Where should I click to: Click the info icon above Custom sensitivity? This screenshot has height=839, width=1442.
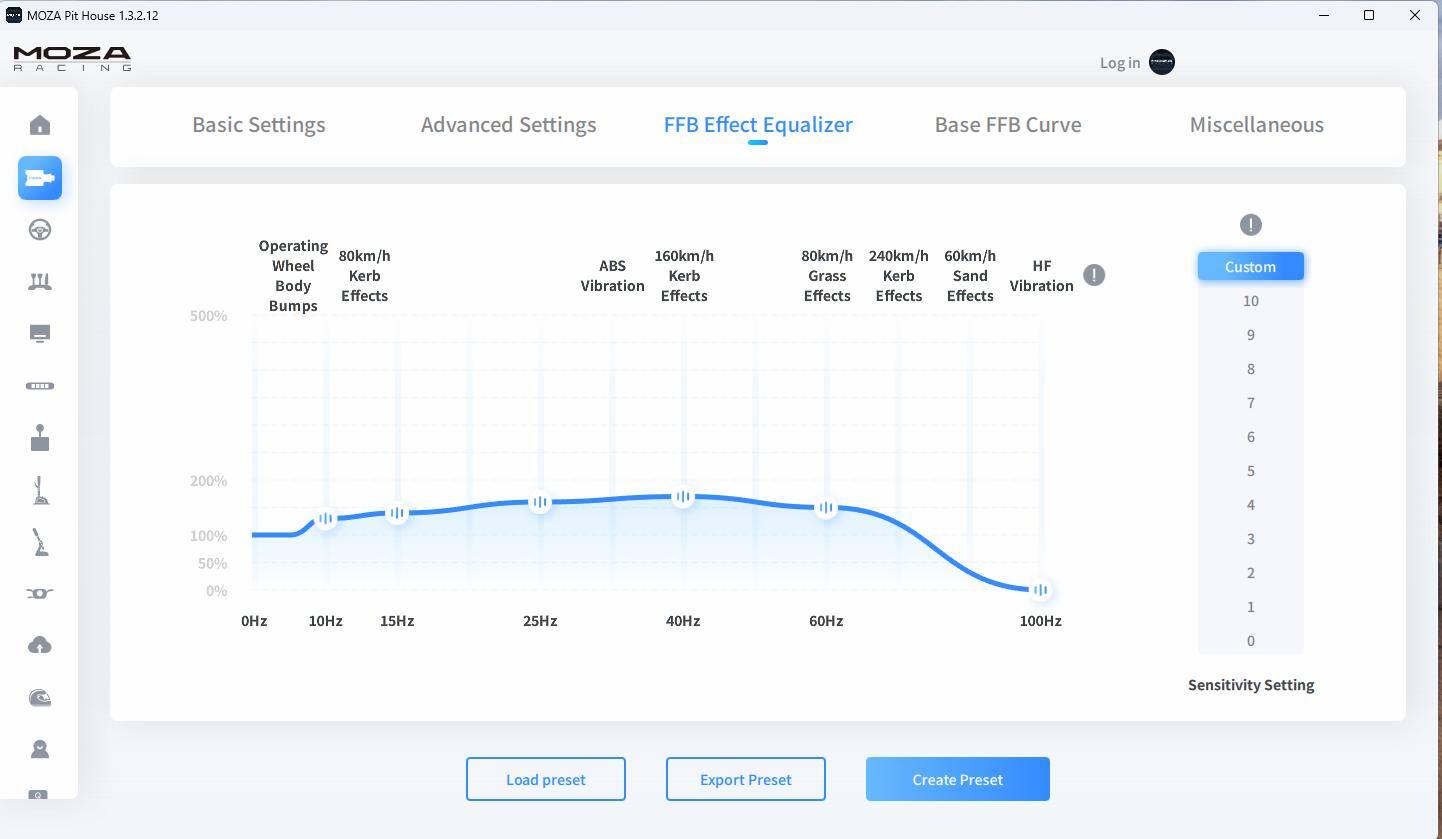click(x=1250, y=225)
